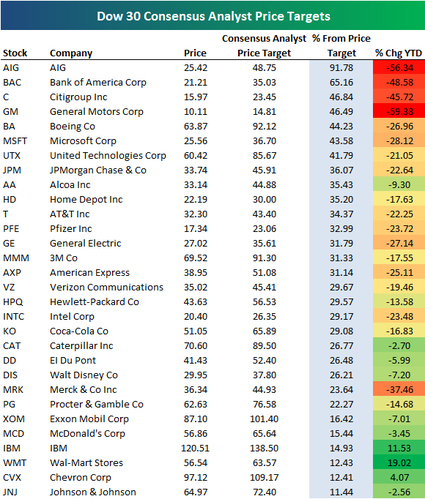Click the Stock column header
Image resolution: width=425 pixels, height=499 pixels.
15,53
